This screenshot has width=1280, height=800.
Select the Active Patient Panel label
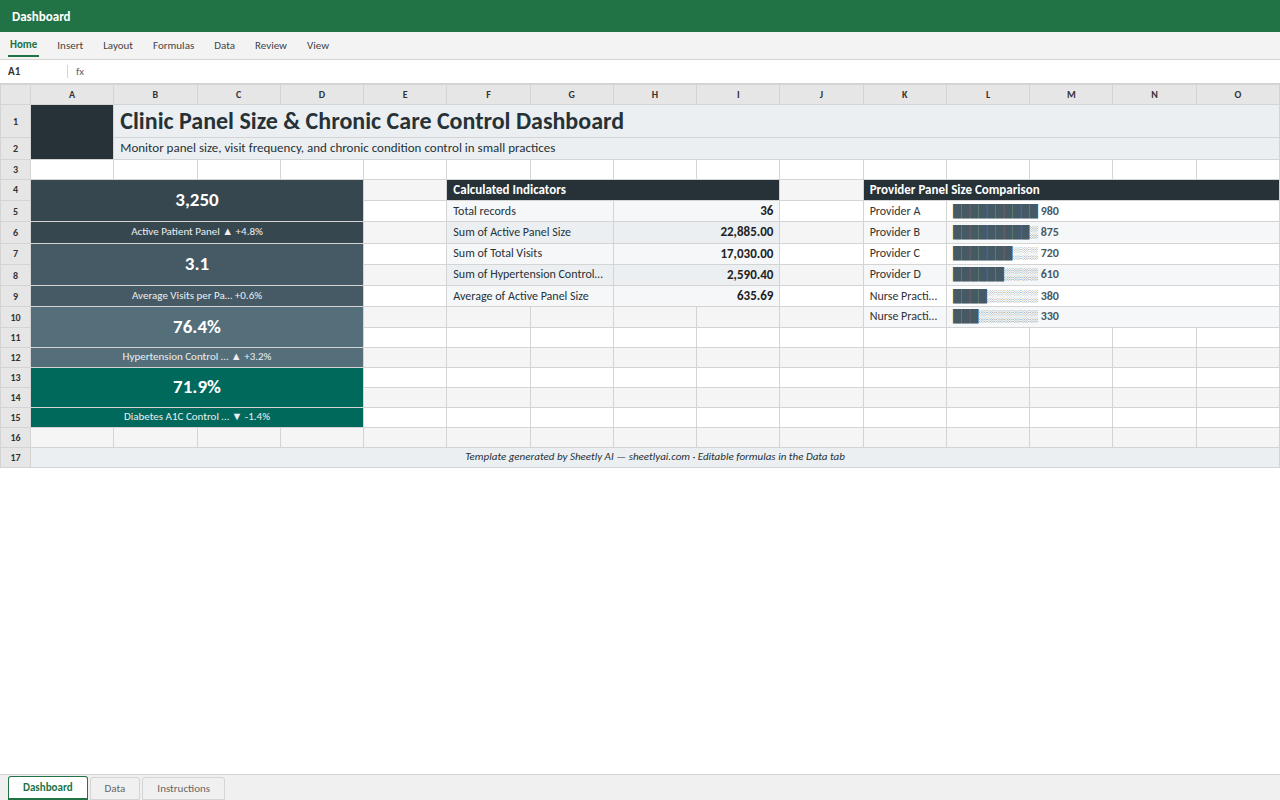click(197, 232)
